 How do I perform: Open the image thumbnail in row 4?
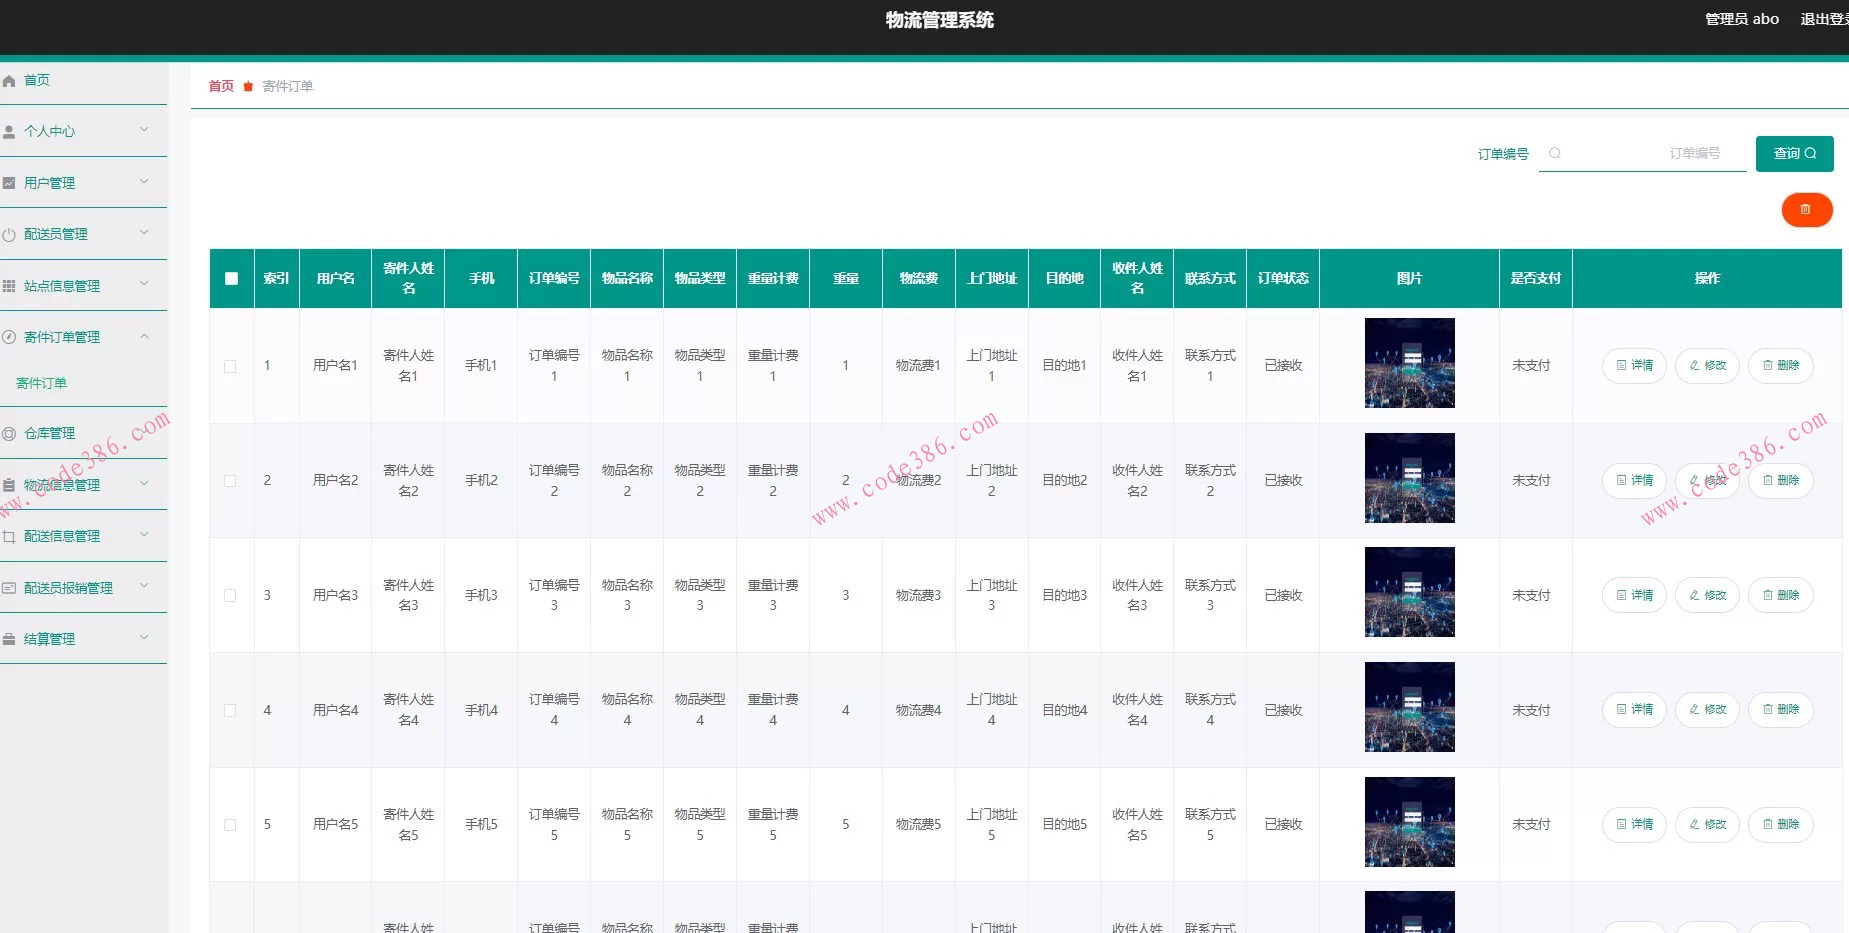click(x=1409, y=707)
